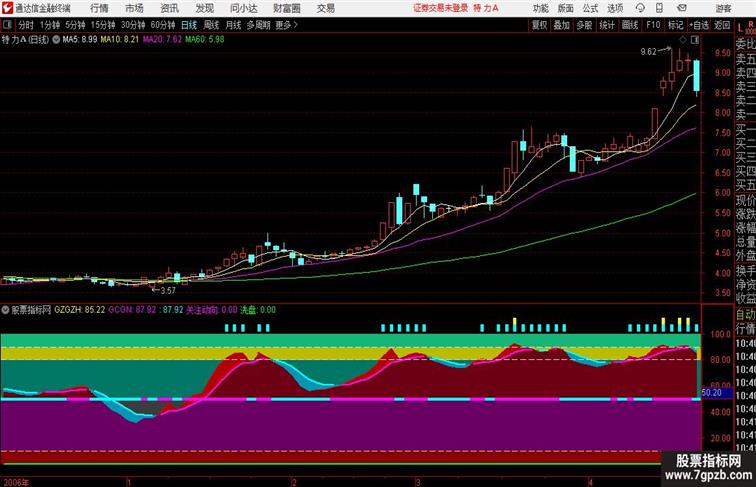Toggle the side panel icon at chart top-right

tap(695, 40)
